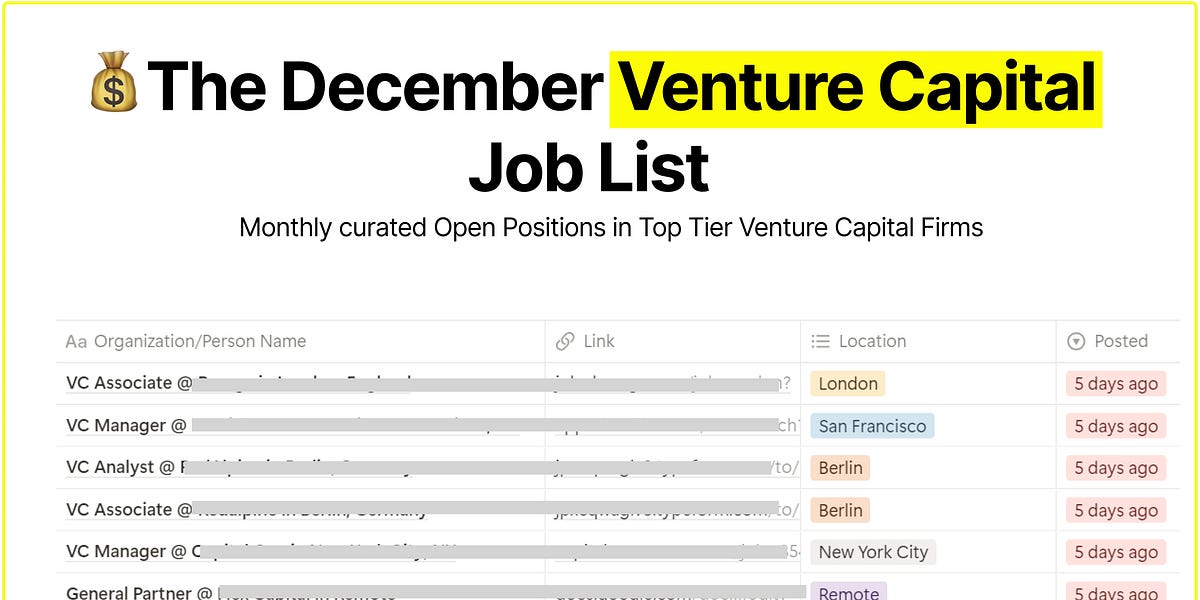The width and height of the screenshot is (1200, 600).
Task: Click the chain link icon in the Link header
Action: [561, 341]
